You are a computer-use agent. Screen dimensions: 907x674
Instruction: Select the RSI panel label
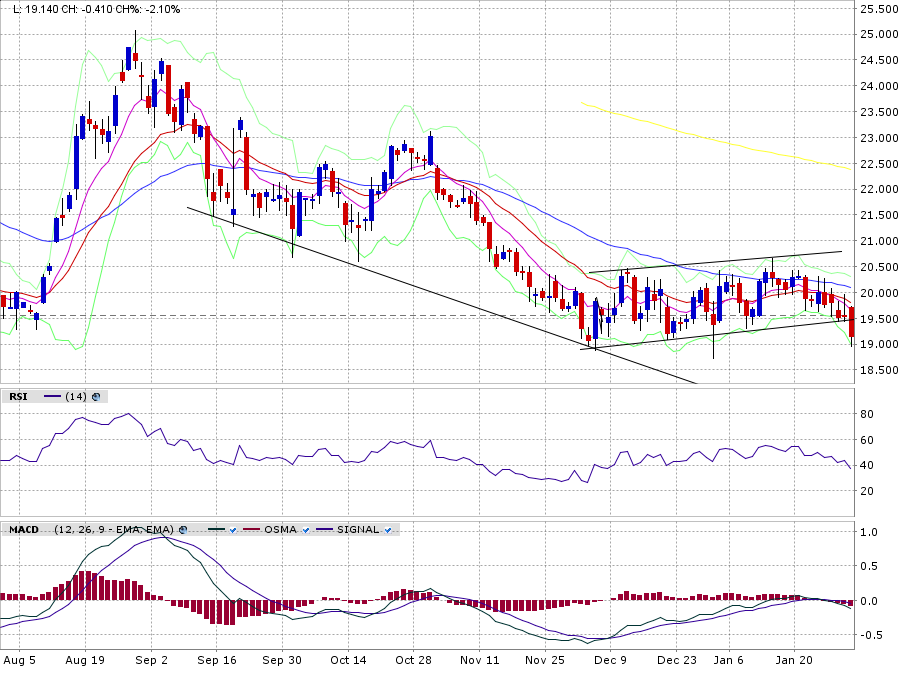[x=18, y=397]
